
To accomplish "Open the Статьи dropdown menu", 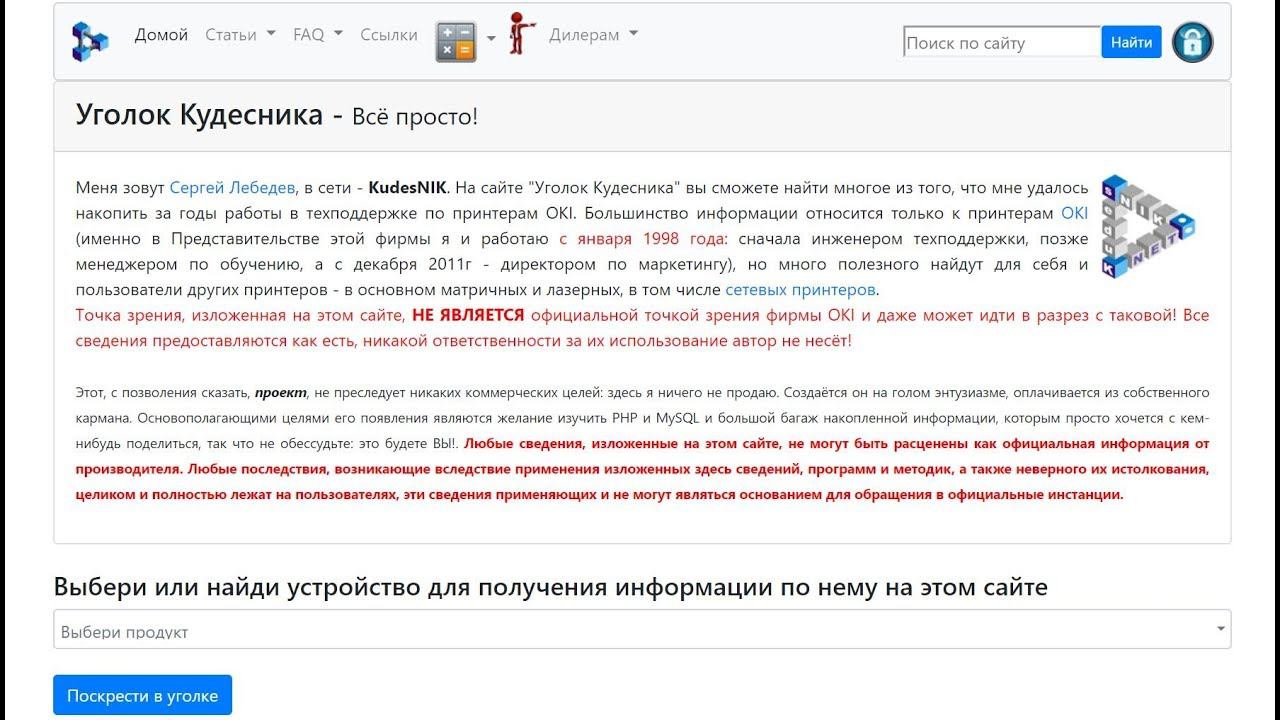I will [240, 35].
